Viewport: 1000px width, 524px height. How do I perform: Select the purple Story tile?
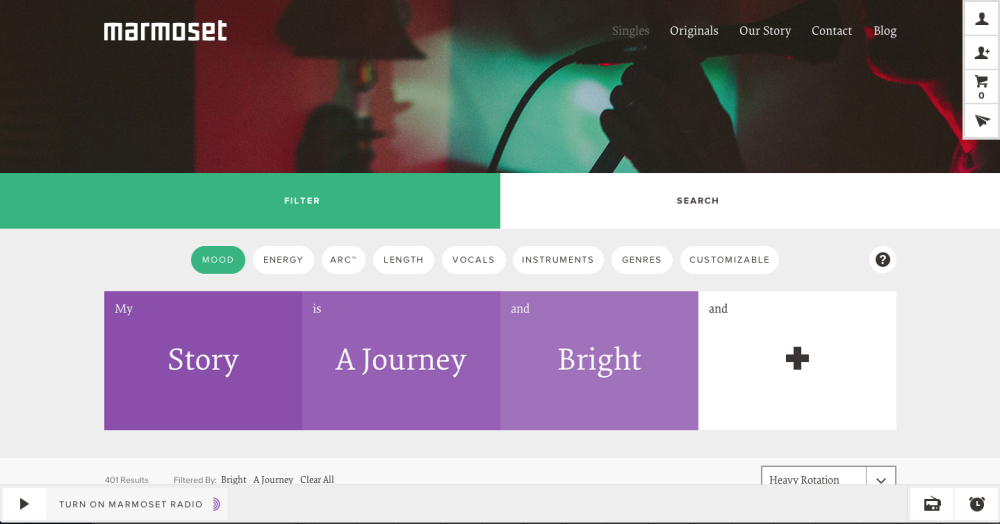[x=203, y=360]
